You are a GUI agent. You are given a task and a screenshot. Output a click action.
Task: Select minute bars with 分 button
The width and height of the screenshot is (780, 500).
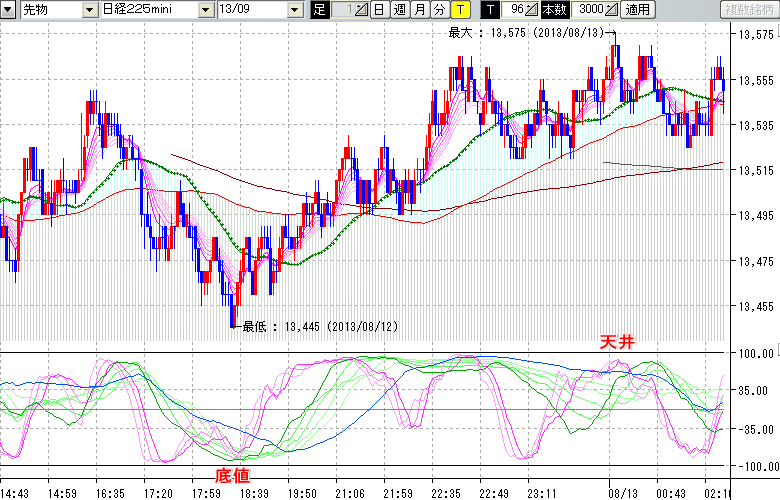click(439, 10)
